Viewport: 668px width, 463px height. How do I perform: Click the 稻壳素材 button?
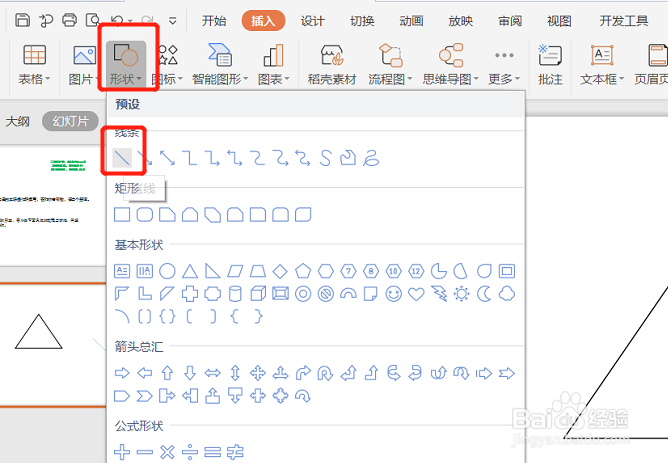click(x=332, y=64)
